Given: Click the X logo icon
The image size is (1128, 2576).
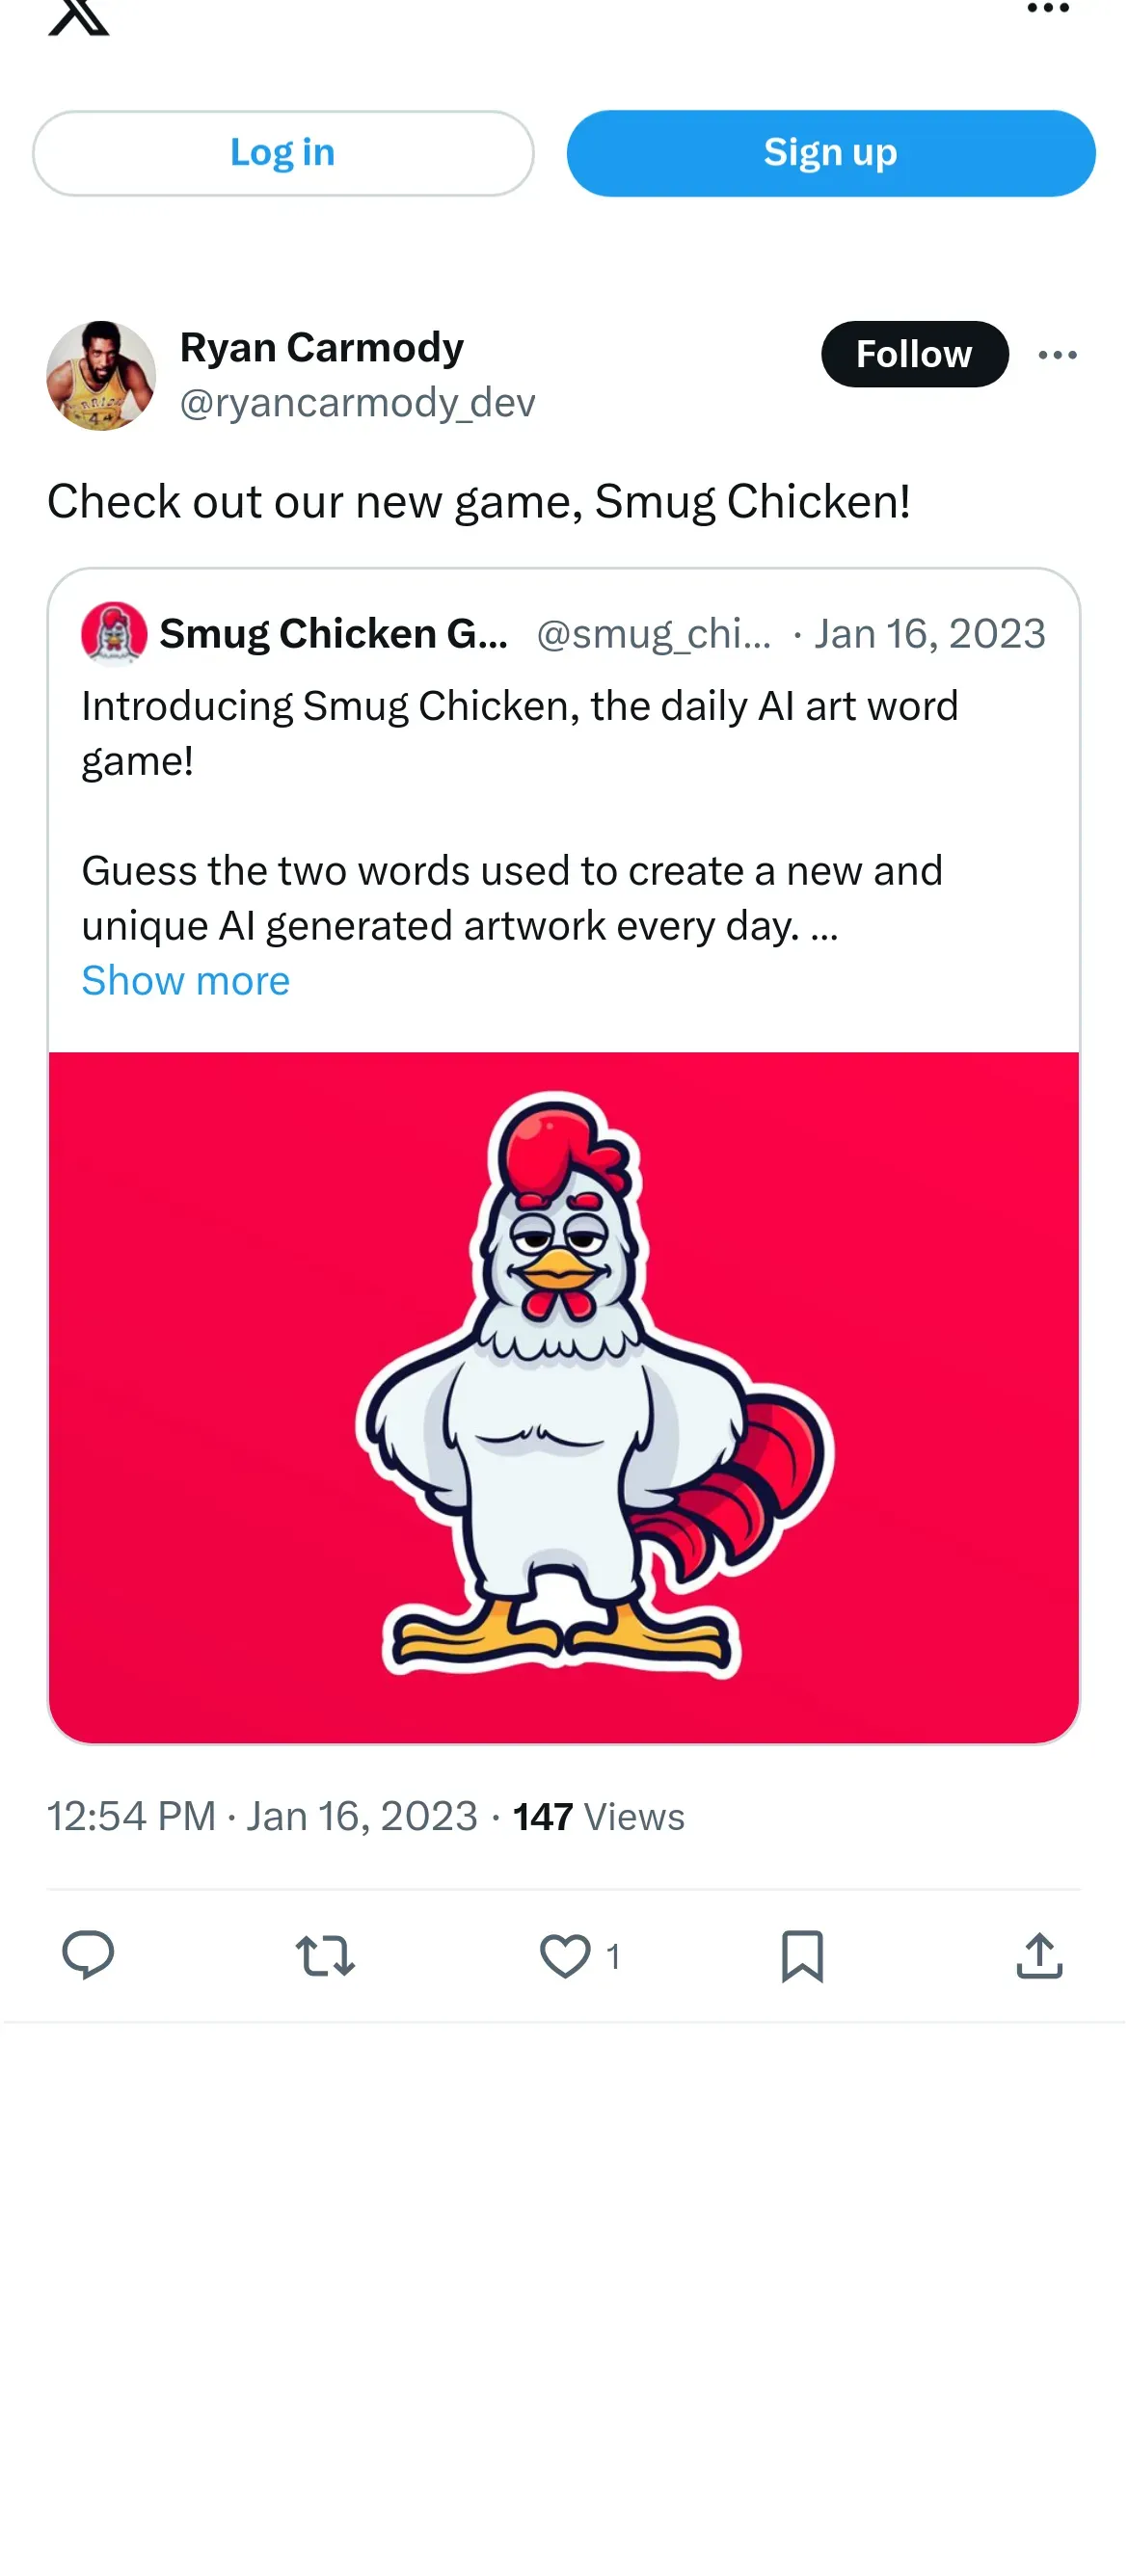Looking at the screenshot, I should 79,15.
